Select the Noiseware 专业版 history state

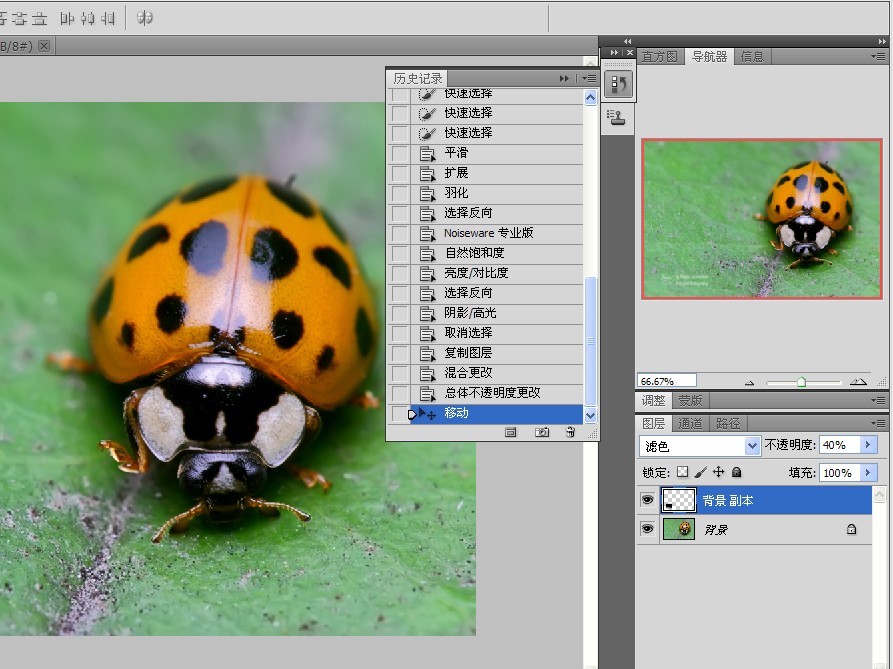click(489, 233)
